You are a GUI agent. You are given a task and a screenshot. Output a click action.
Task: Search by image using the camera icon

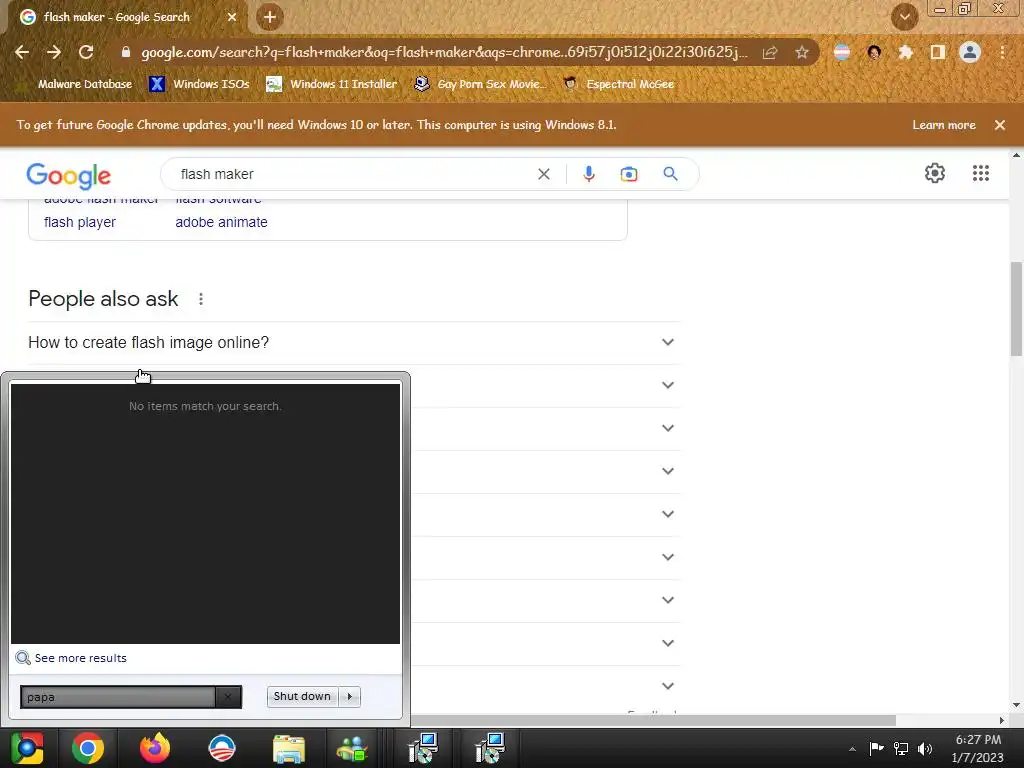click(x=629, y=174)
